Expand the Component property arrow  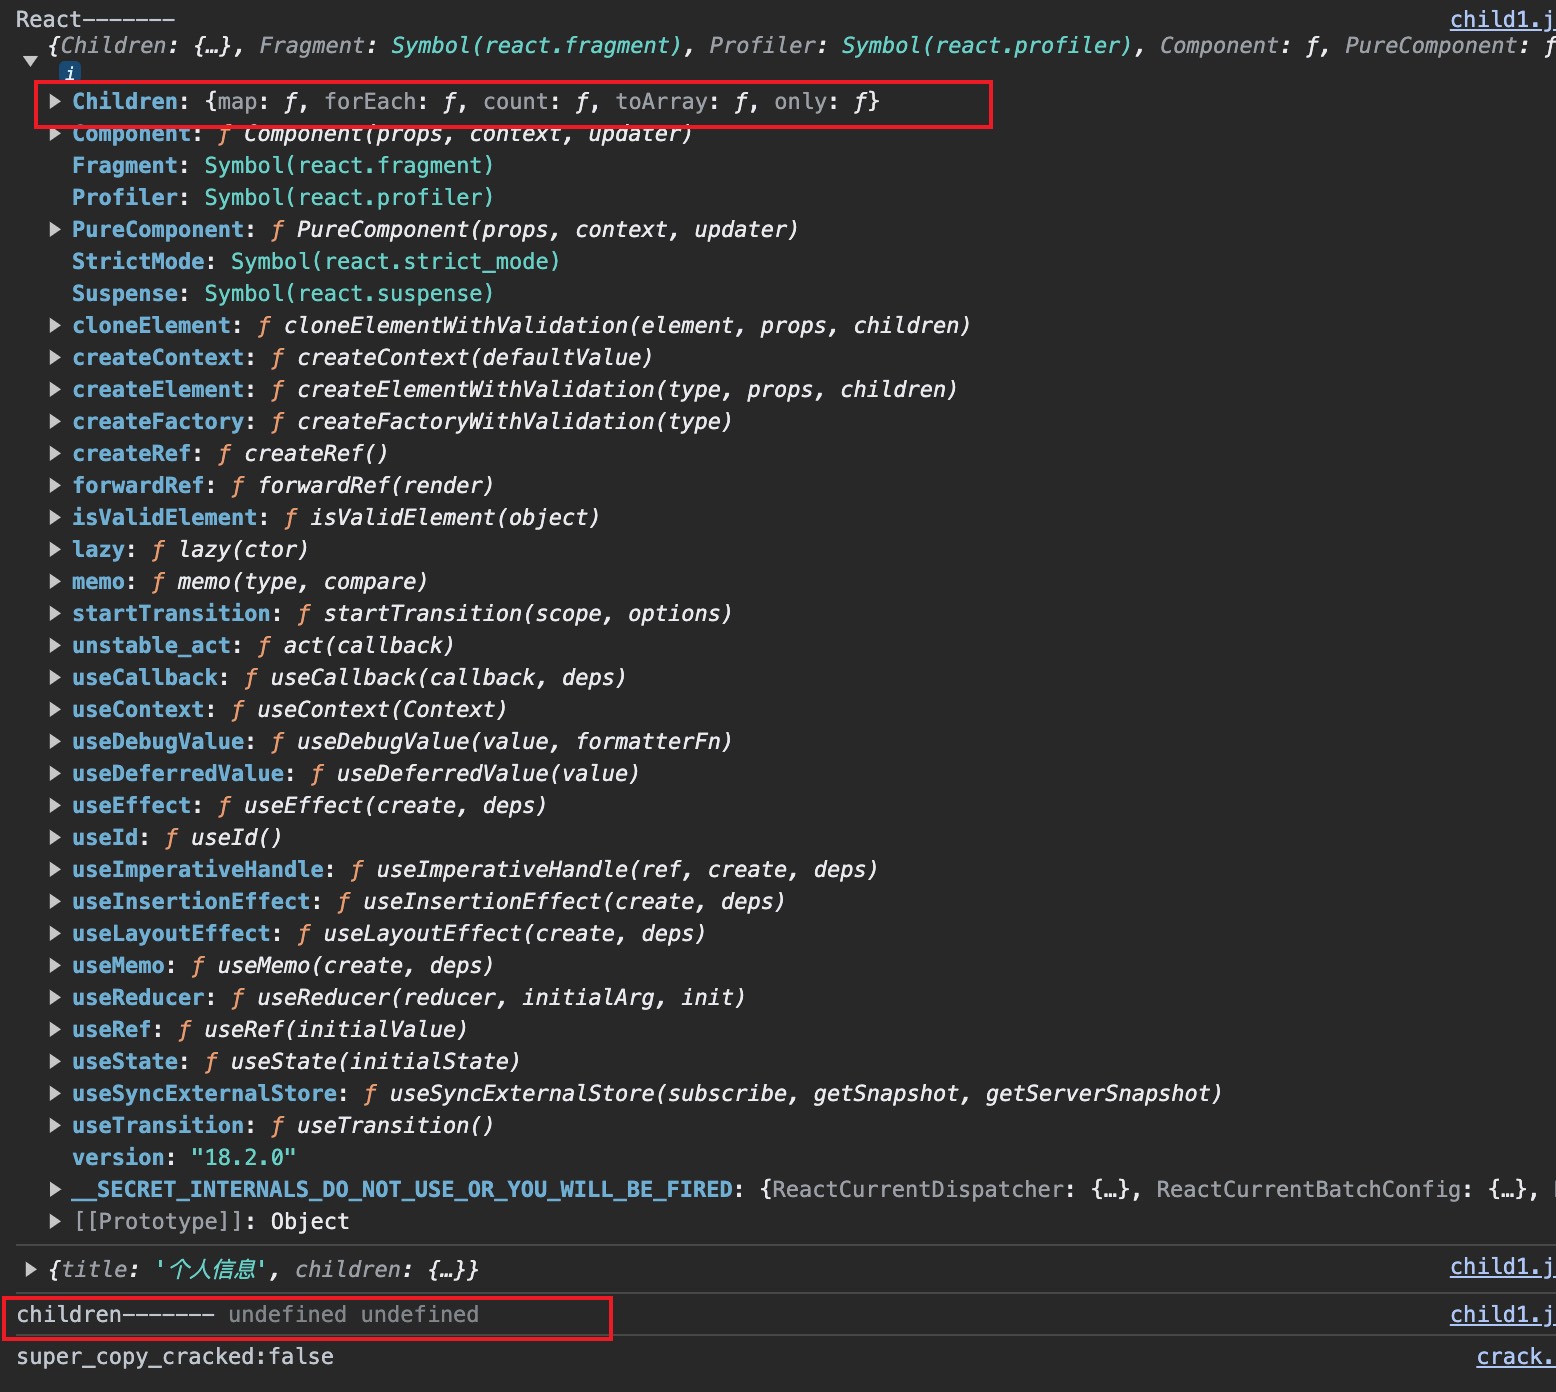[x=56, y=133]
